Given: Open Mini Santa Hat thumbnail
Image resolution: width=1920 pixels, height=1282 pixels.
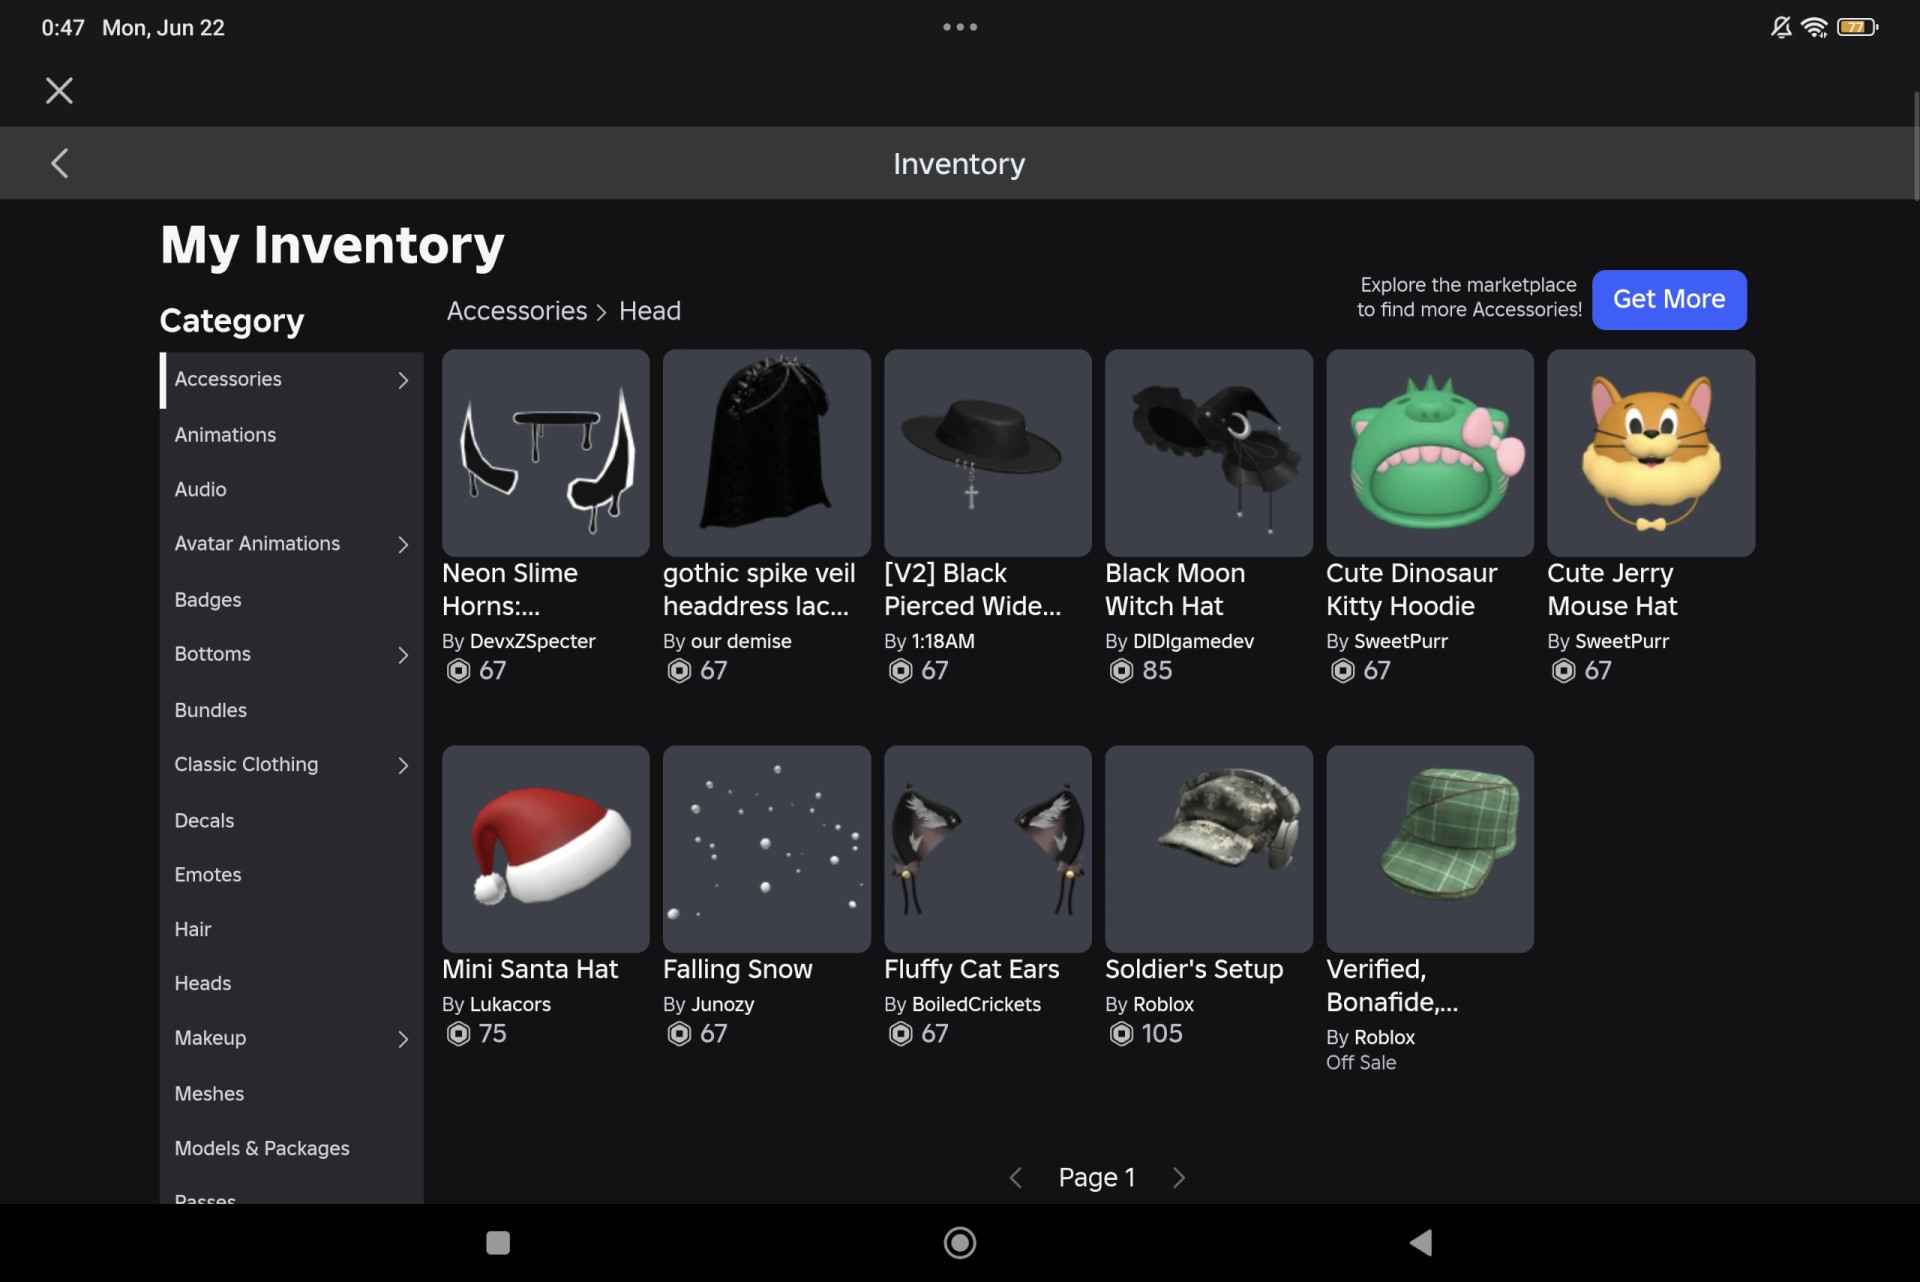Looking at the screenshot, I should [546, 849].
